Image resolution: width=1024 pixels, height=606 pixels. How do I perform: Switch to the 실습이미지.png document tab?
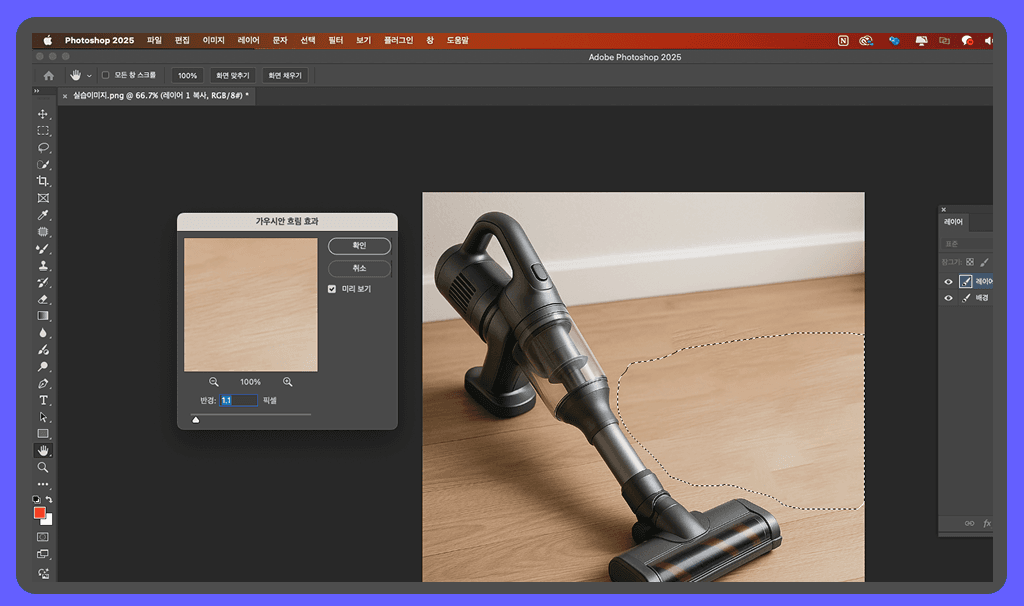157,96
